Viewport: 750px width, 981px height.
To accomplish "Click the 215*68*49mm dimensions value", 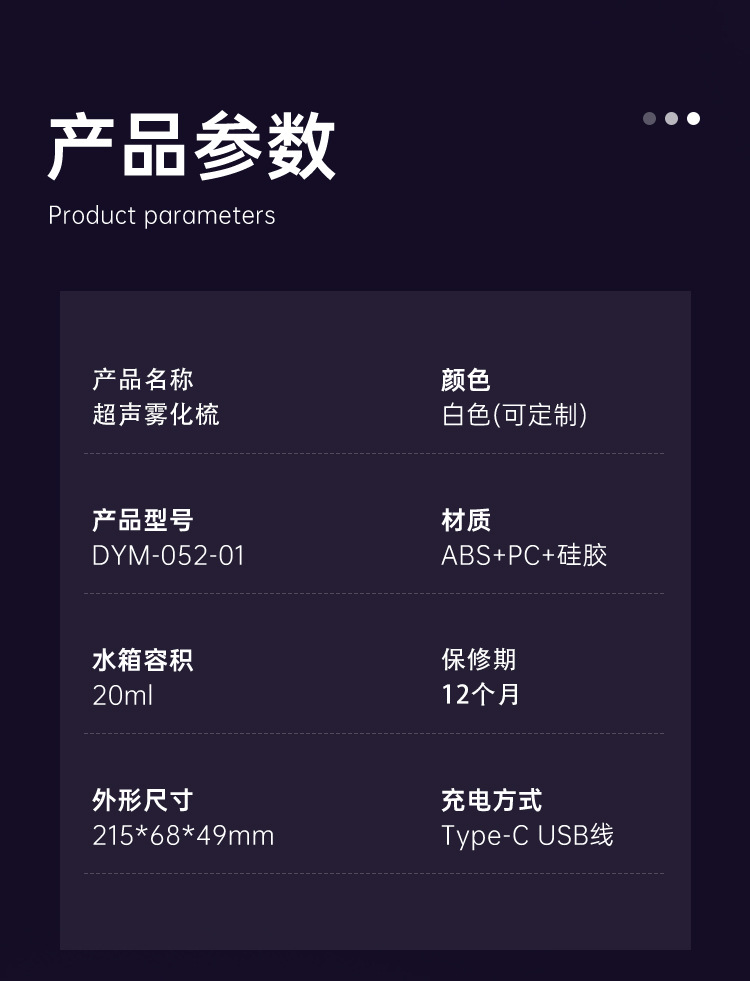I will (x=183, y=835).
